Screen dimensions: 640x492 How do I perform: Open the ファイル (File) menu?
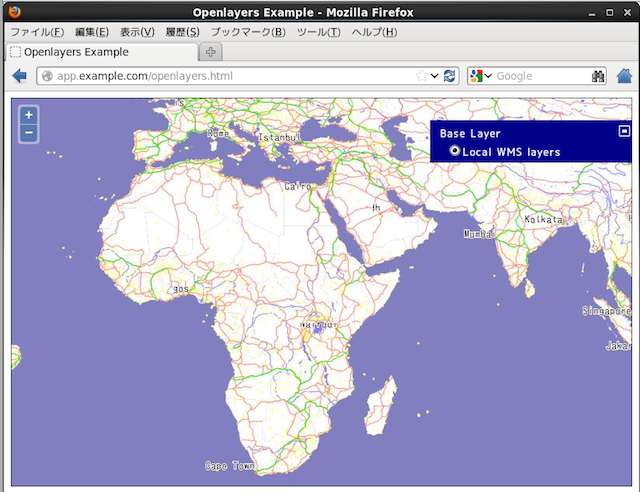point(37,32)
